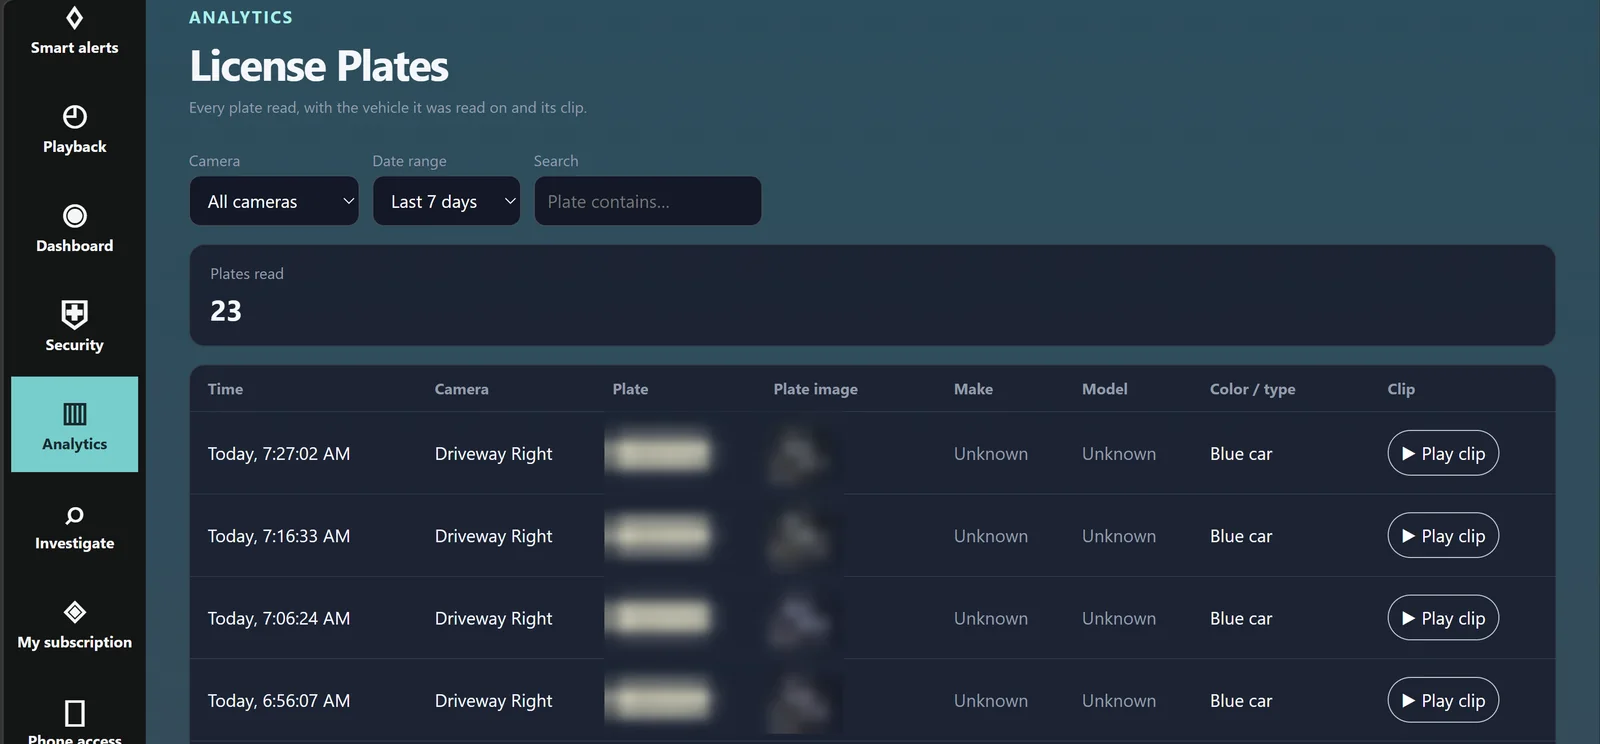Open Phone access icon in sidebar
The image size is (1600, 744).
pyautogui.click(x=74, y=713)
